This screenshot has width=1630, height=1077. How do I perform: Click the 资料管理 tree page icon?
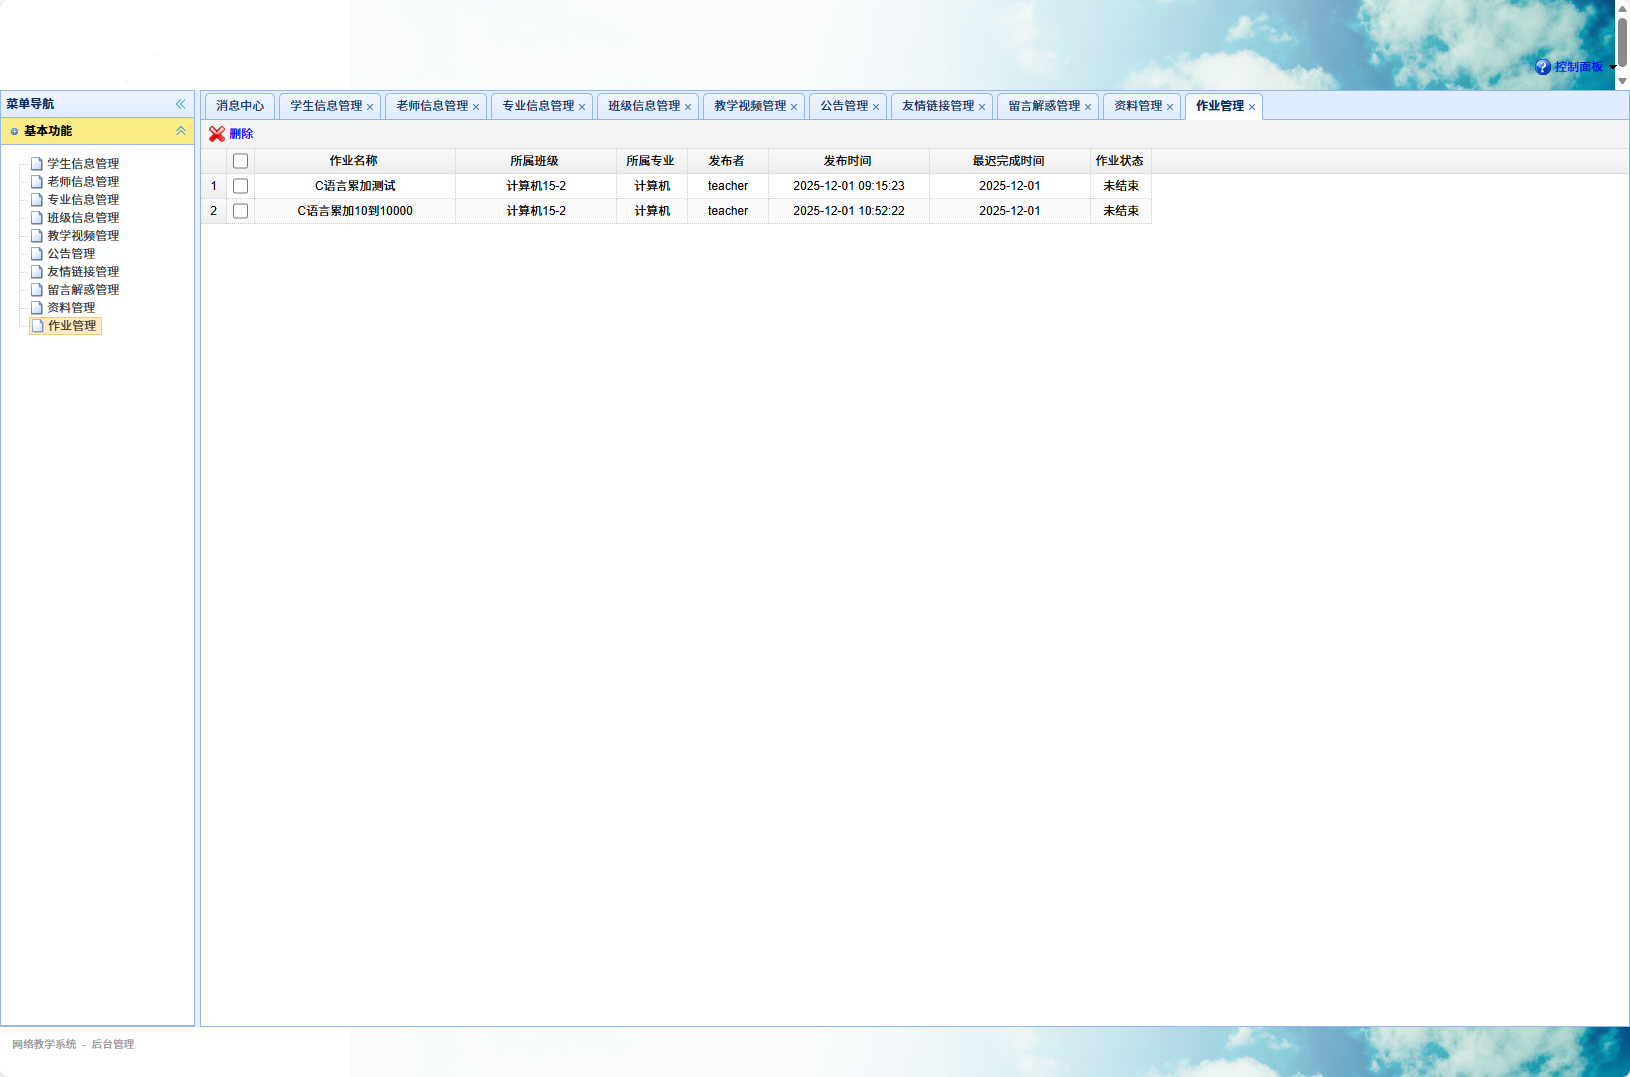tap(37, 308)
